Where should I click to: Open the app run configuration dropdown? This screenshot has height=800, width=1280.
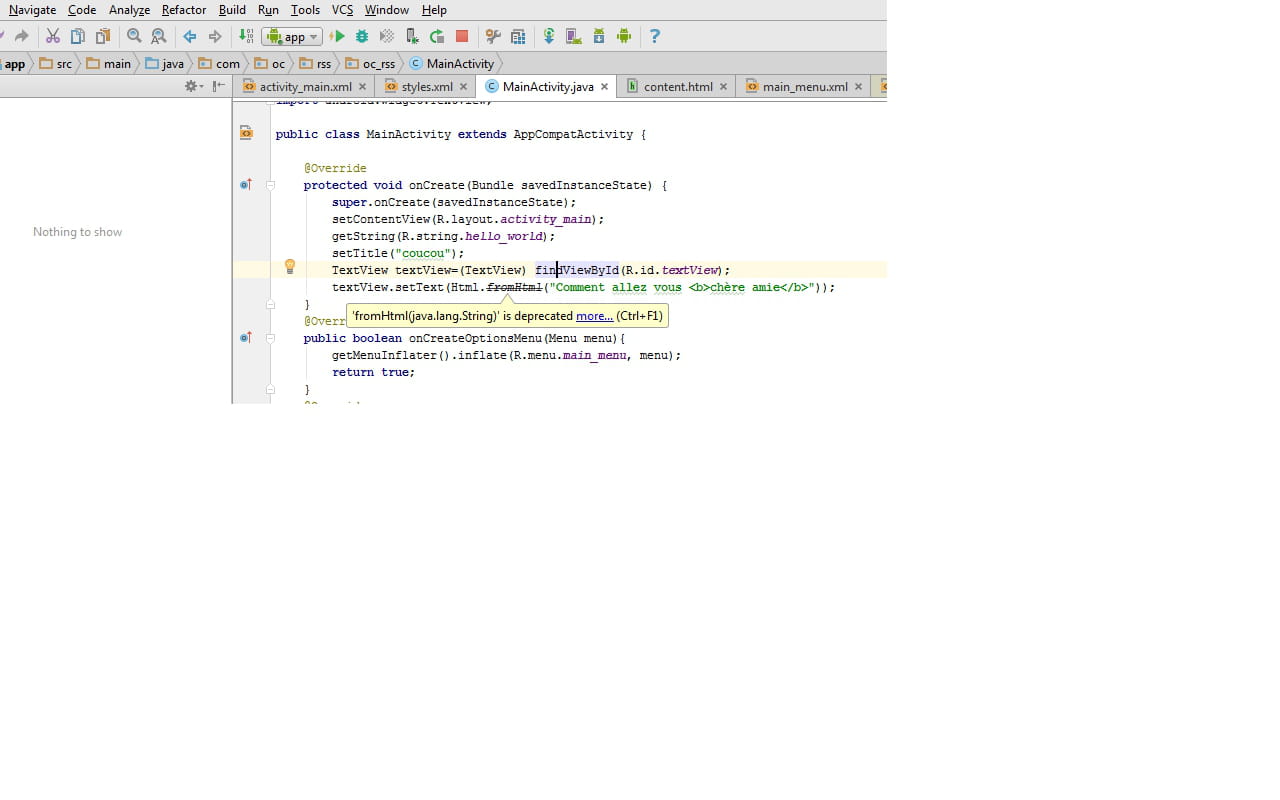coord(292,36)
